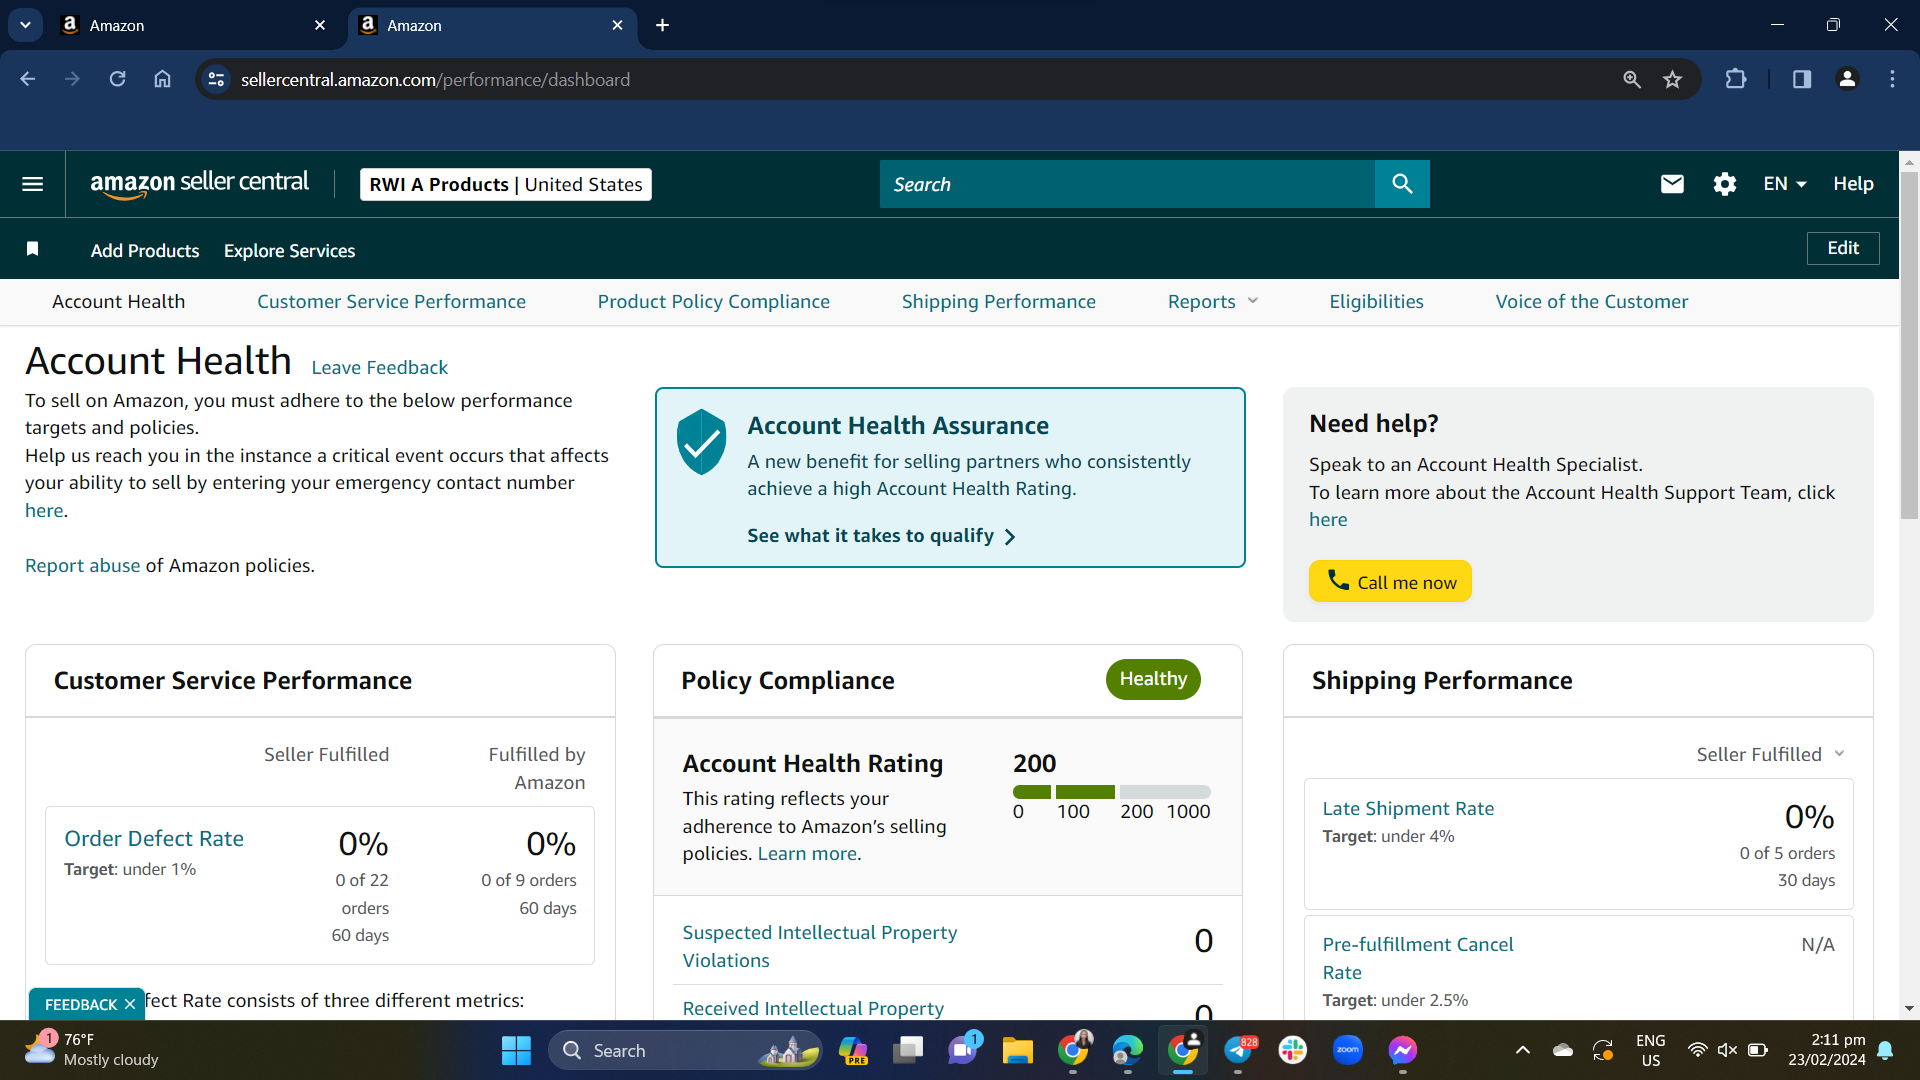Expand the EN language dropdown

[x=1785, y=184]
